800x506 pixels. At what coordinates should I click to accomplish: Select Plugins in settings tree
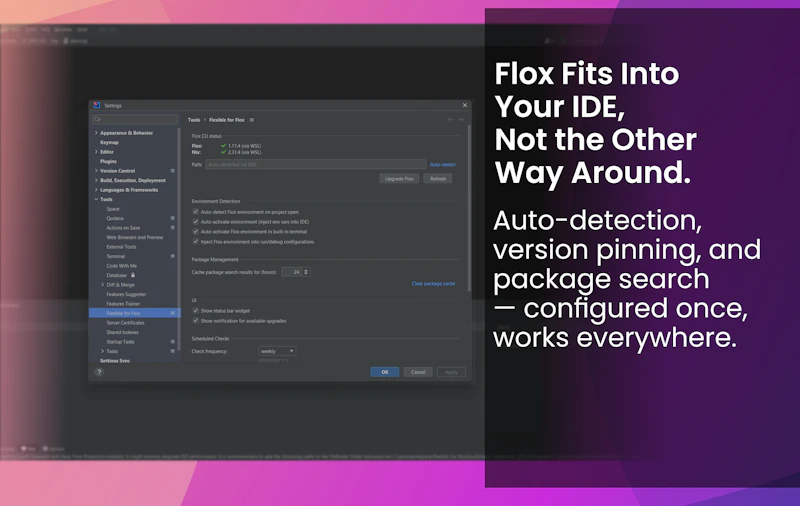click(108, 161)
